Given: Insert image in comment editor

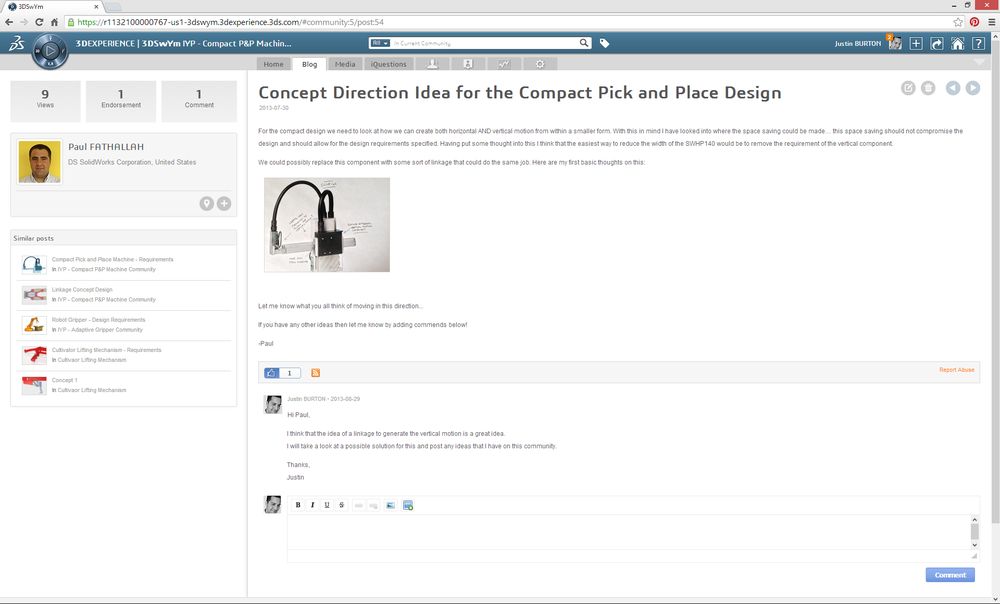Looking at the screenshot, I should (391, 505).
